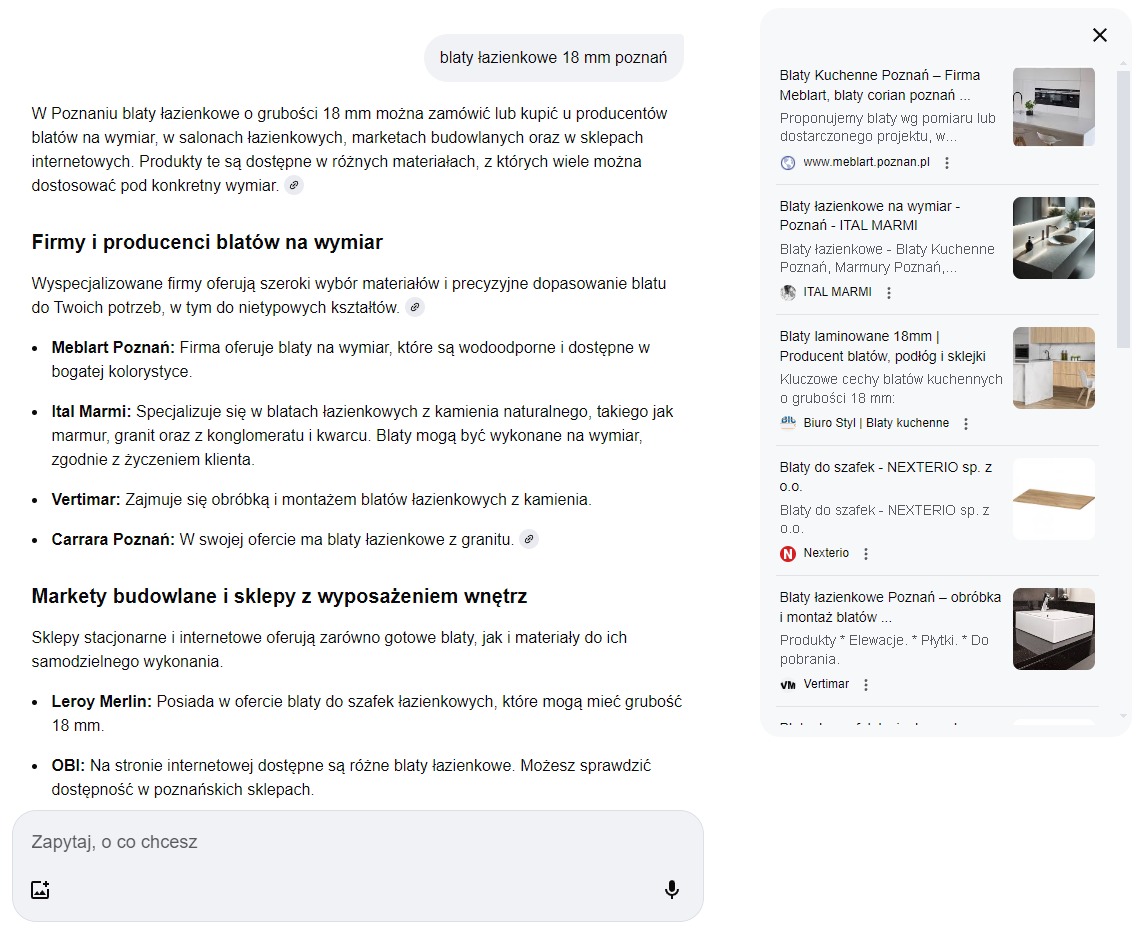Close the sources side panel
Viewport: 1138px width, 951px height.
click(1099, 35)
